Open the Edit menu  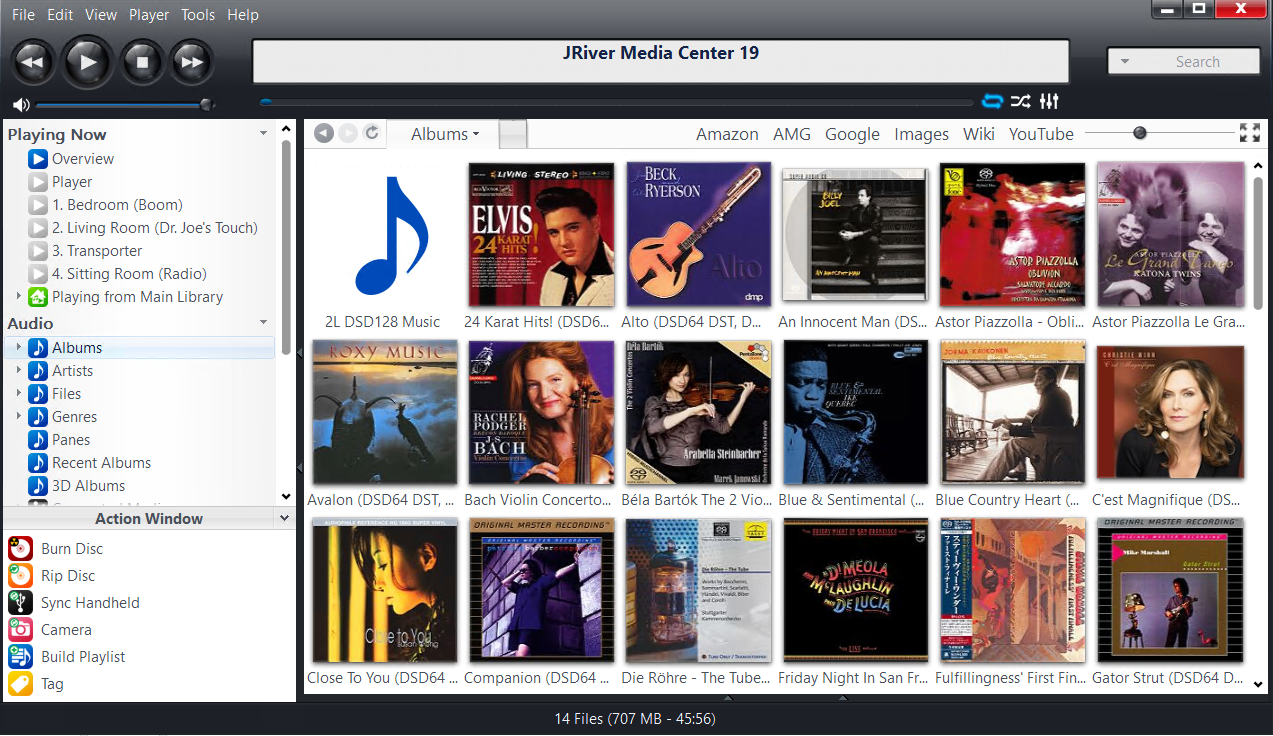60,15
